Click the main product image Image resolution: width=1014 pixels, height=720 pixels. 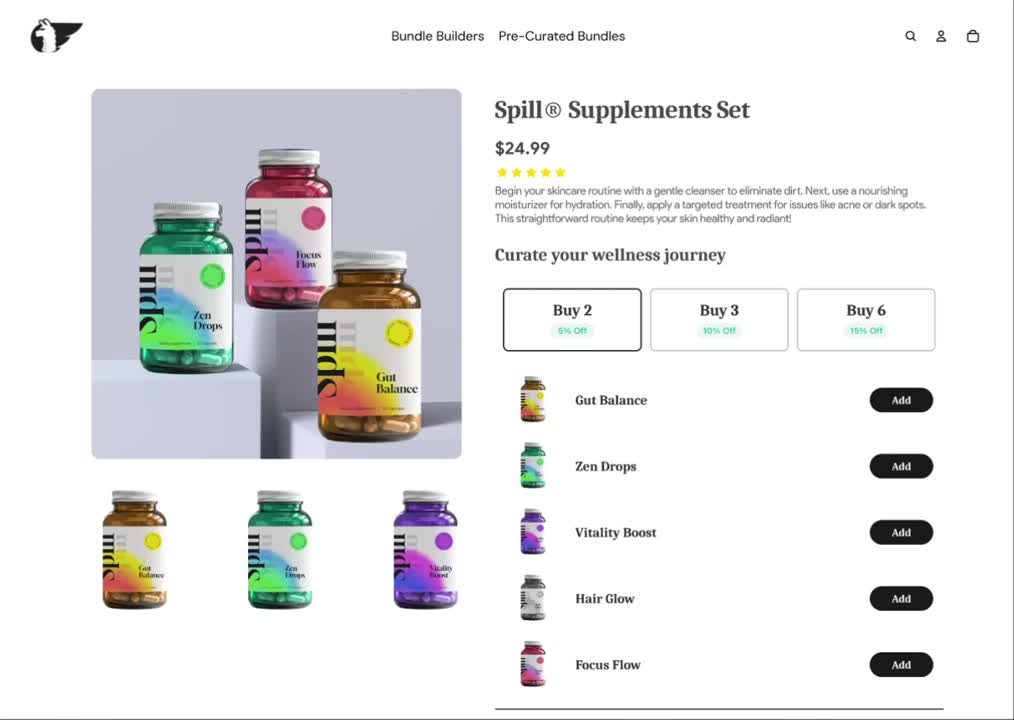tap(276, 274)
